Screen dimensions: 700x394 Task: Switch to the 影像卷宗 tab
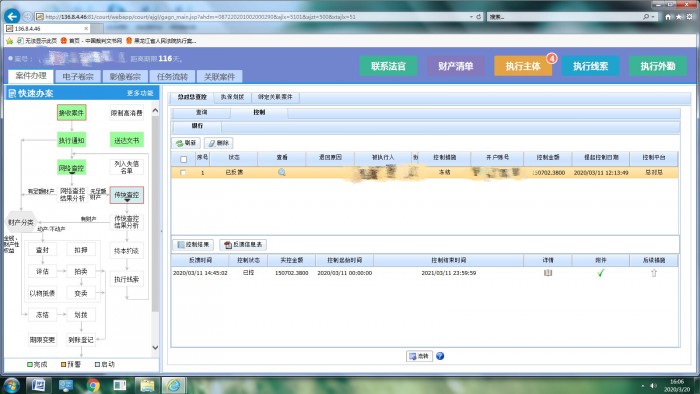click(125, 76)
